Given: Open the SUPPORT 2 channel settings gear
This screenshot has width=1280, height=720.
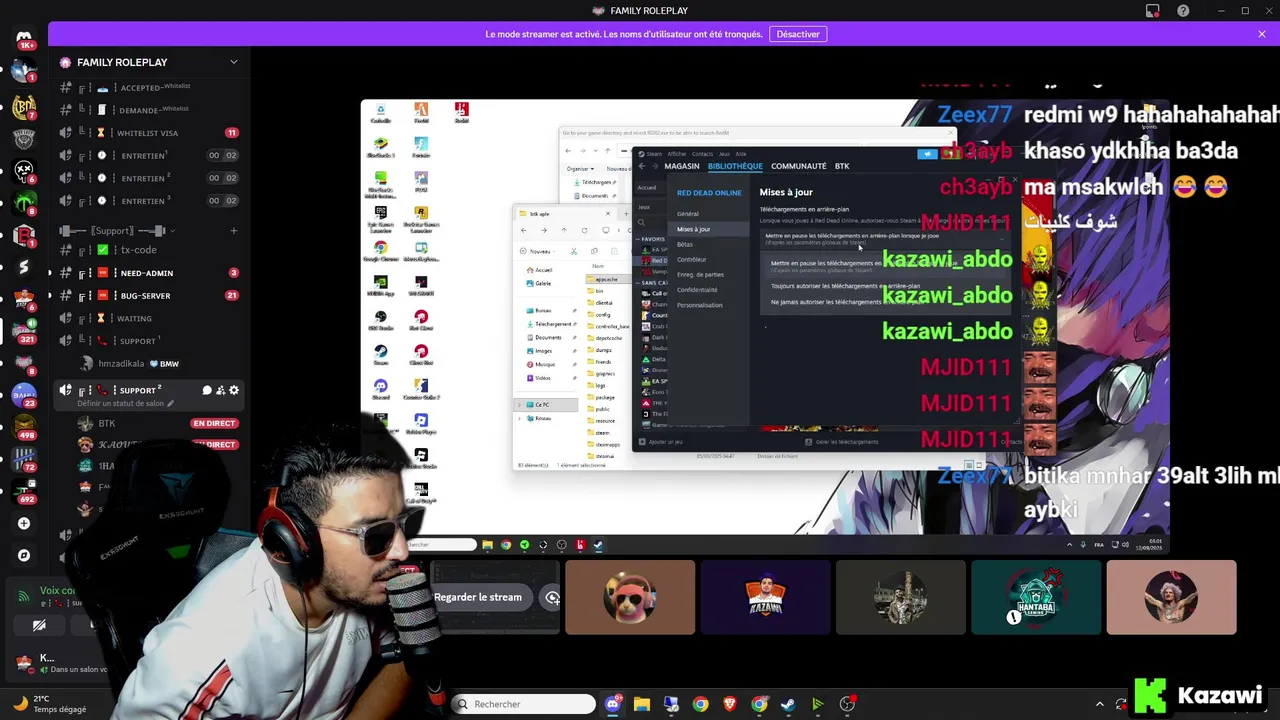Looking at the screenshot, I should [234, 391].
